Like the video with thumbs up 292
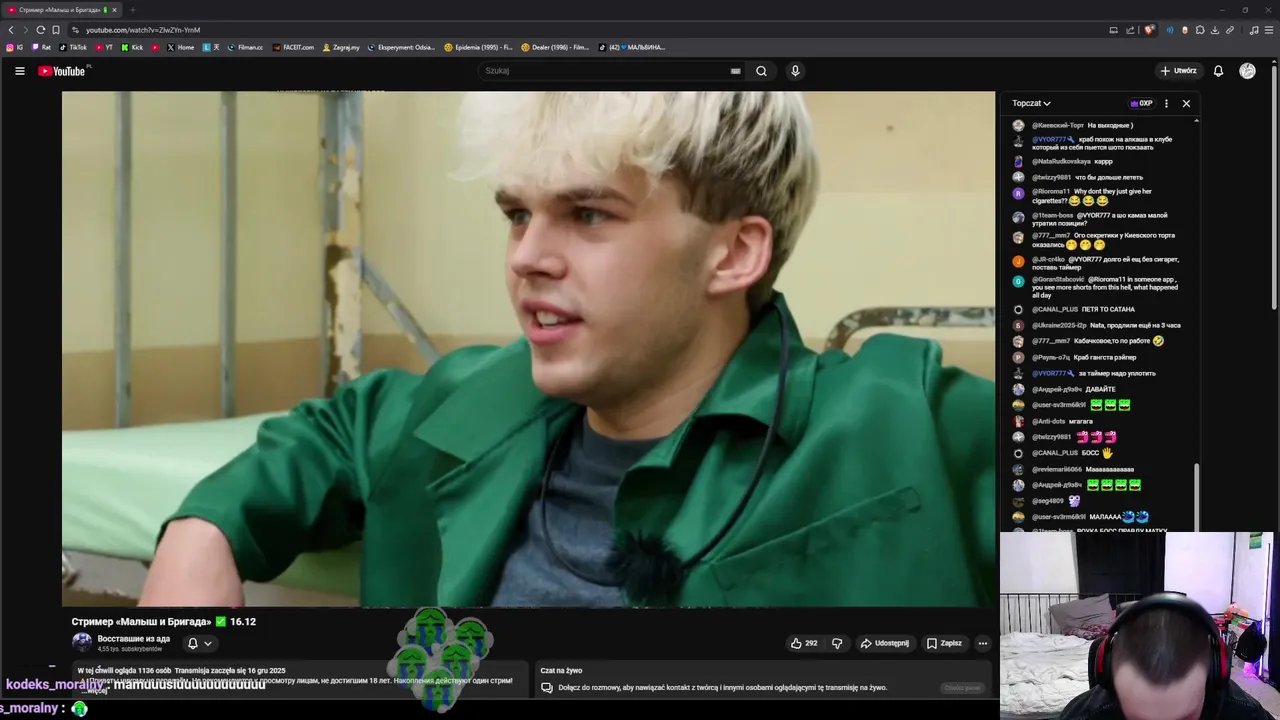 coord(805,643)
